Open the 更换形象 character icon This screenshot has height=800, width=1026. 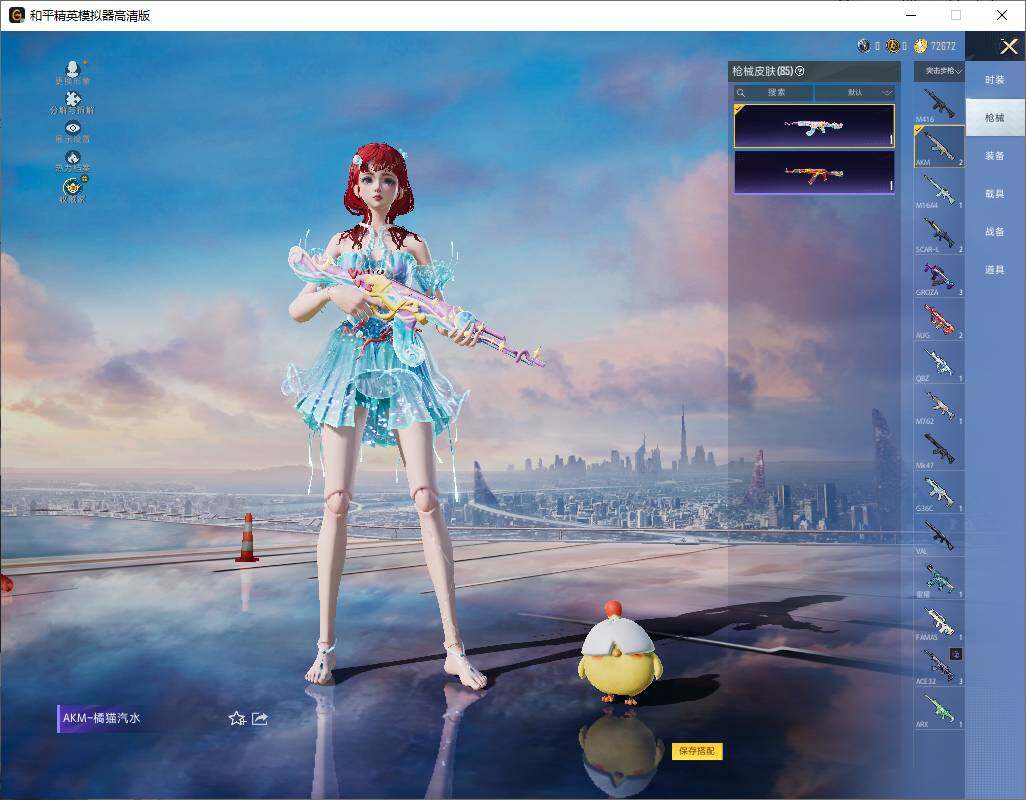click(x=73, y=71)
